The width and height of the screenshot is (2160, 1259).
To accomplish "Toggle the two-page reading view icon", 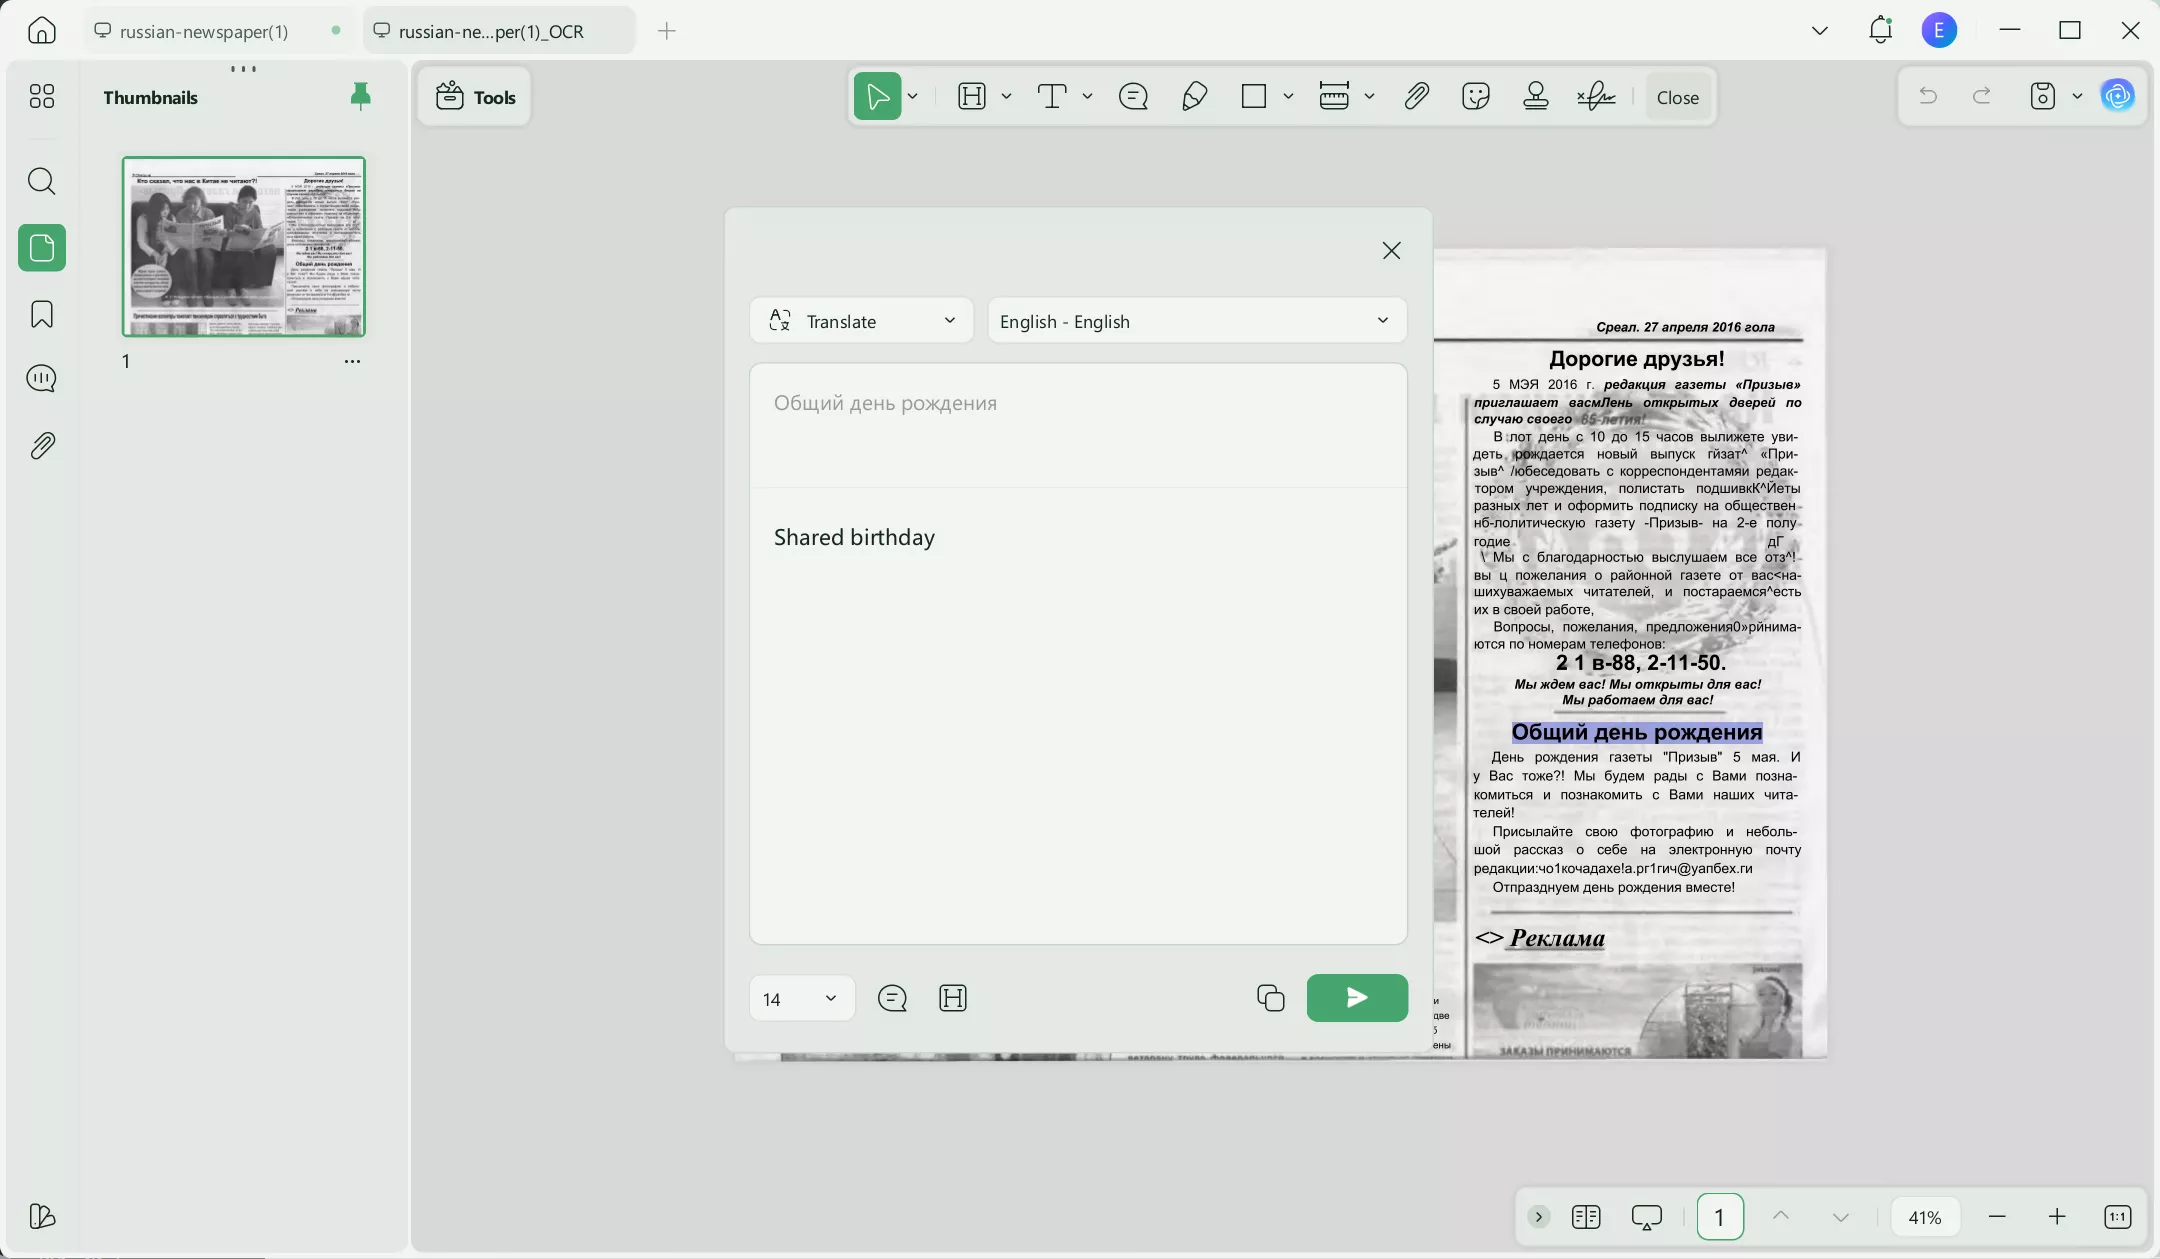I will pos(1586,1217).
